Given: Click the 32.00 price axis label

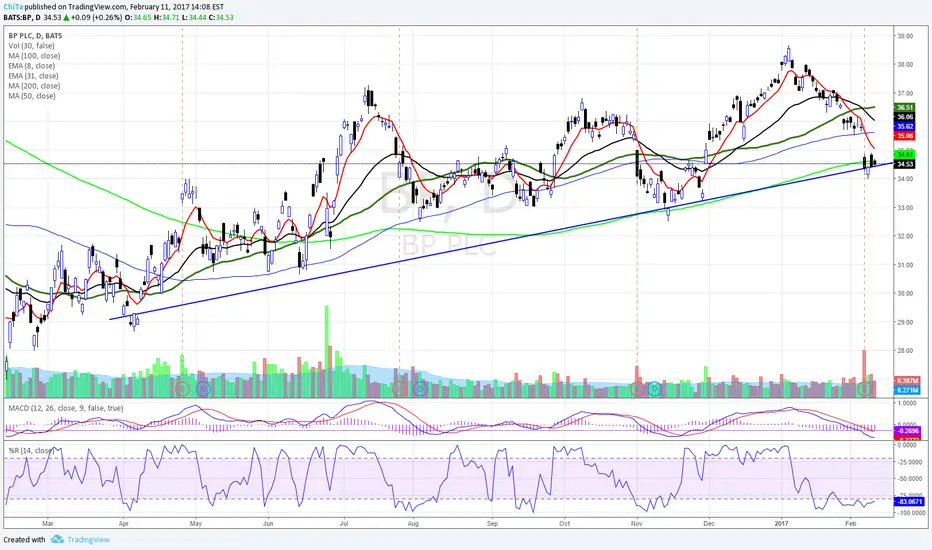Looking at the screenshot, I should 905,236.
